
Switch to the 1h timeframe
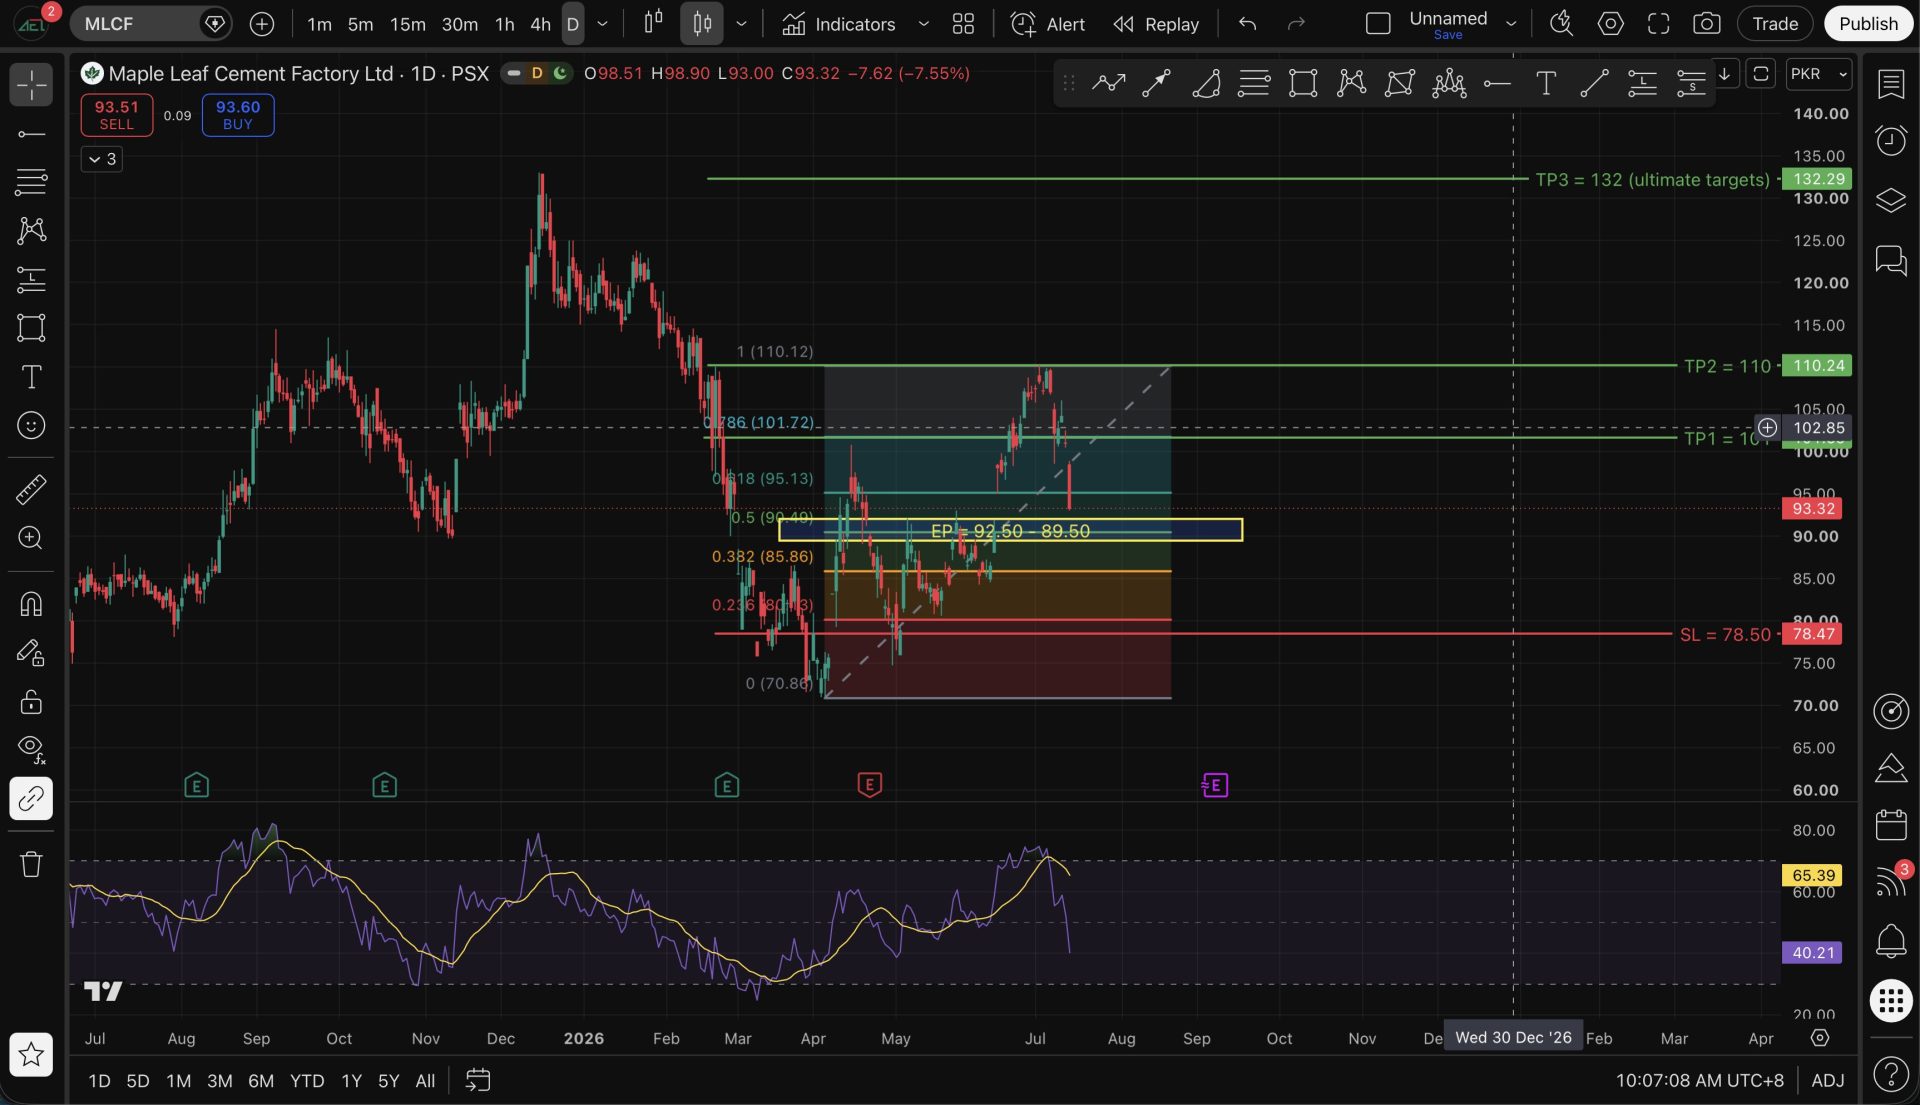click(x=505, y=24)
